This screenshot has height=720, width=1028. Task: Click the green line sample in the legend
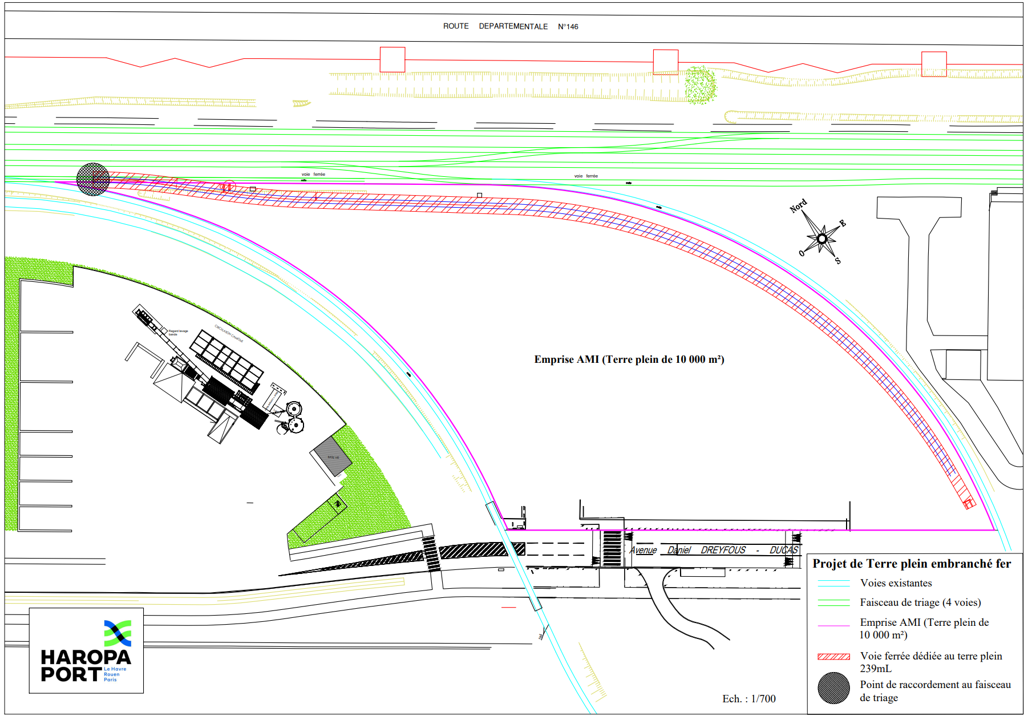click(x=833, y=603)
